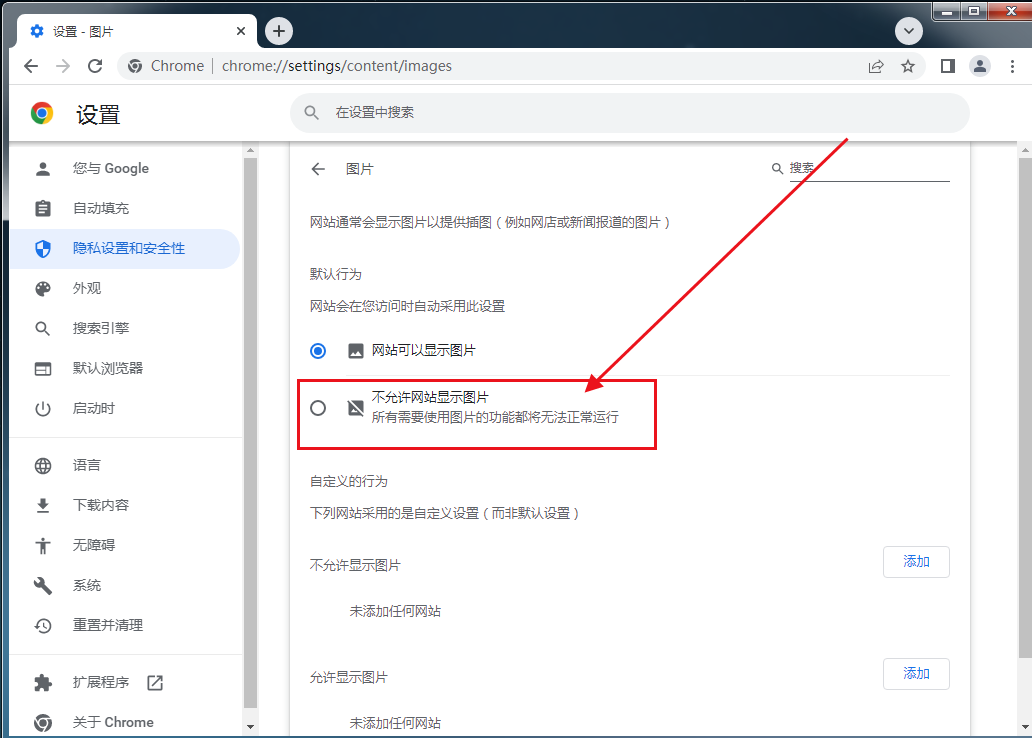The image size is (1032, 738).
Task: Open 扩展程序 link in sidebar
Action: [124, 683]
